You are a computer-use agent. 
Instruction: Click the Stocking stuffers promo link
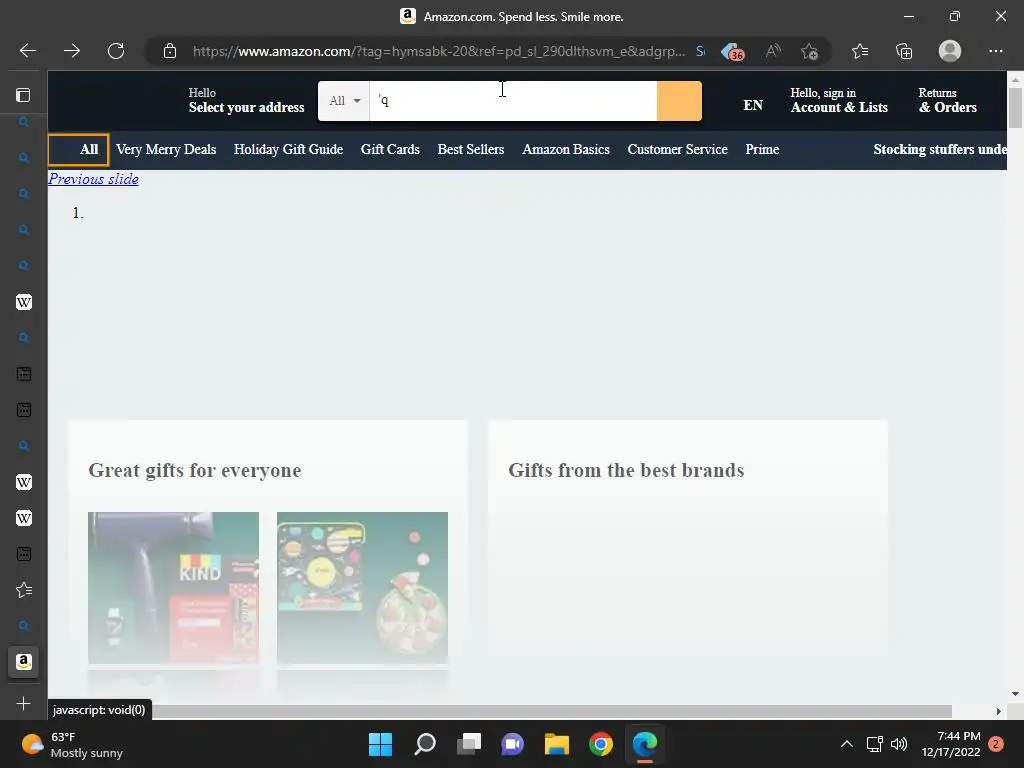click(x=940, y=150)
